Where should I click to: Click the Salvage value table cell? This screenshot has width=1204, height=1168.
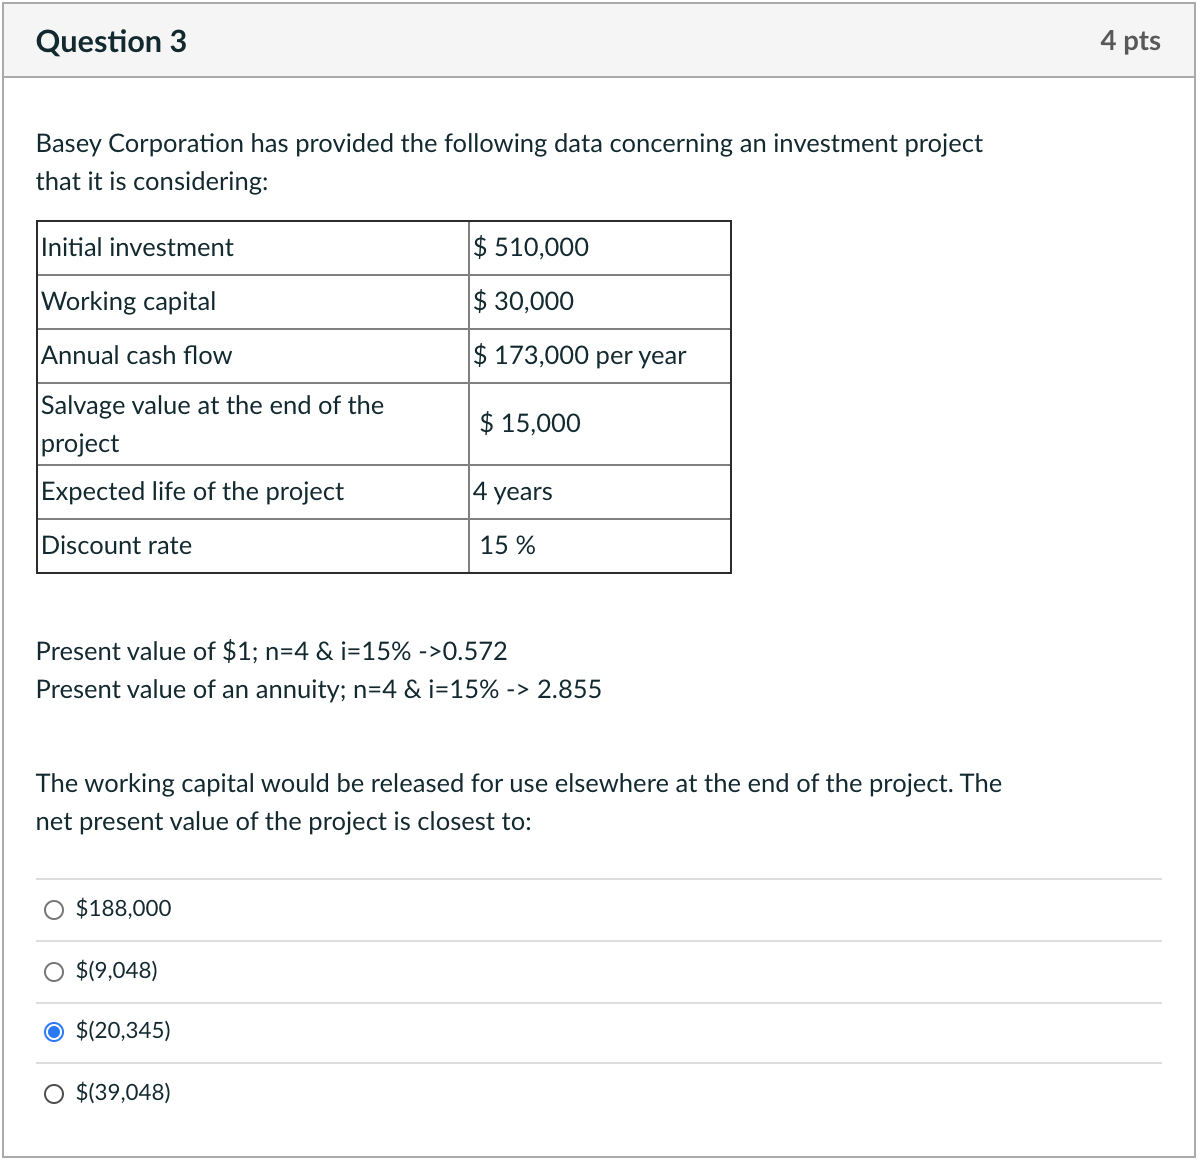pyautogui.click(x=211, y=423)
